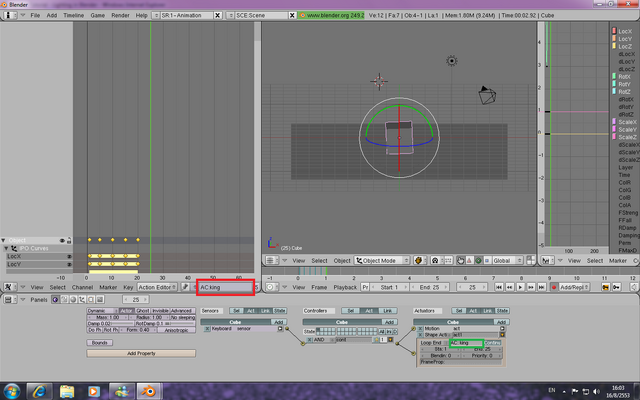Toggle the Do Fh button
Image resolution: width=640 pixels, height=400 pixels.
[94, 330]
